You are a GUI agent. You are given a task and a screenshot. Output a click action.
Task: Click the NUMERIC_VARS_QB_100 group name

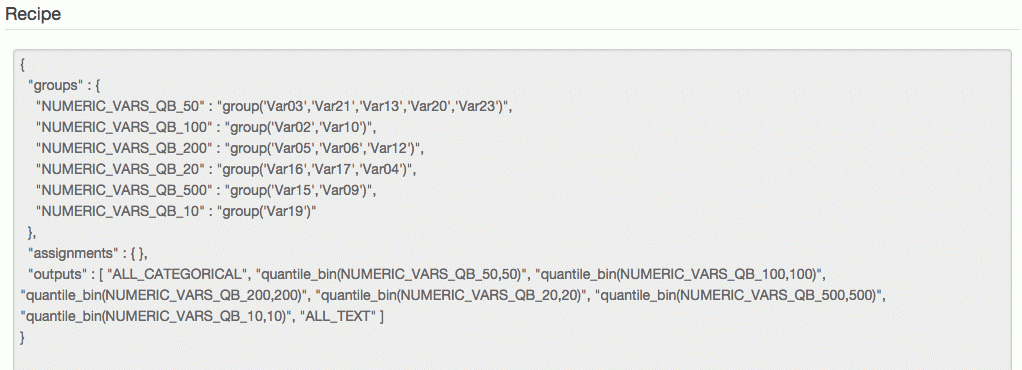click(x=124, y=127)
